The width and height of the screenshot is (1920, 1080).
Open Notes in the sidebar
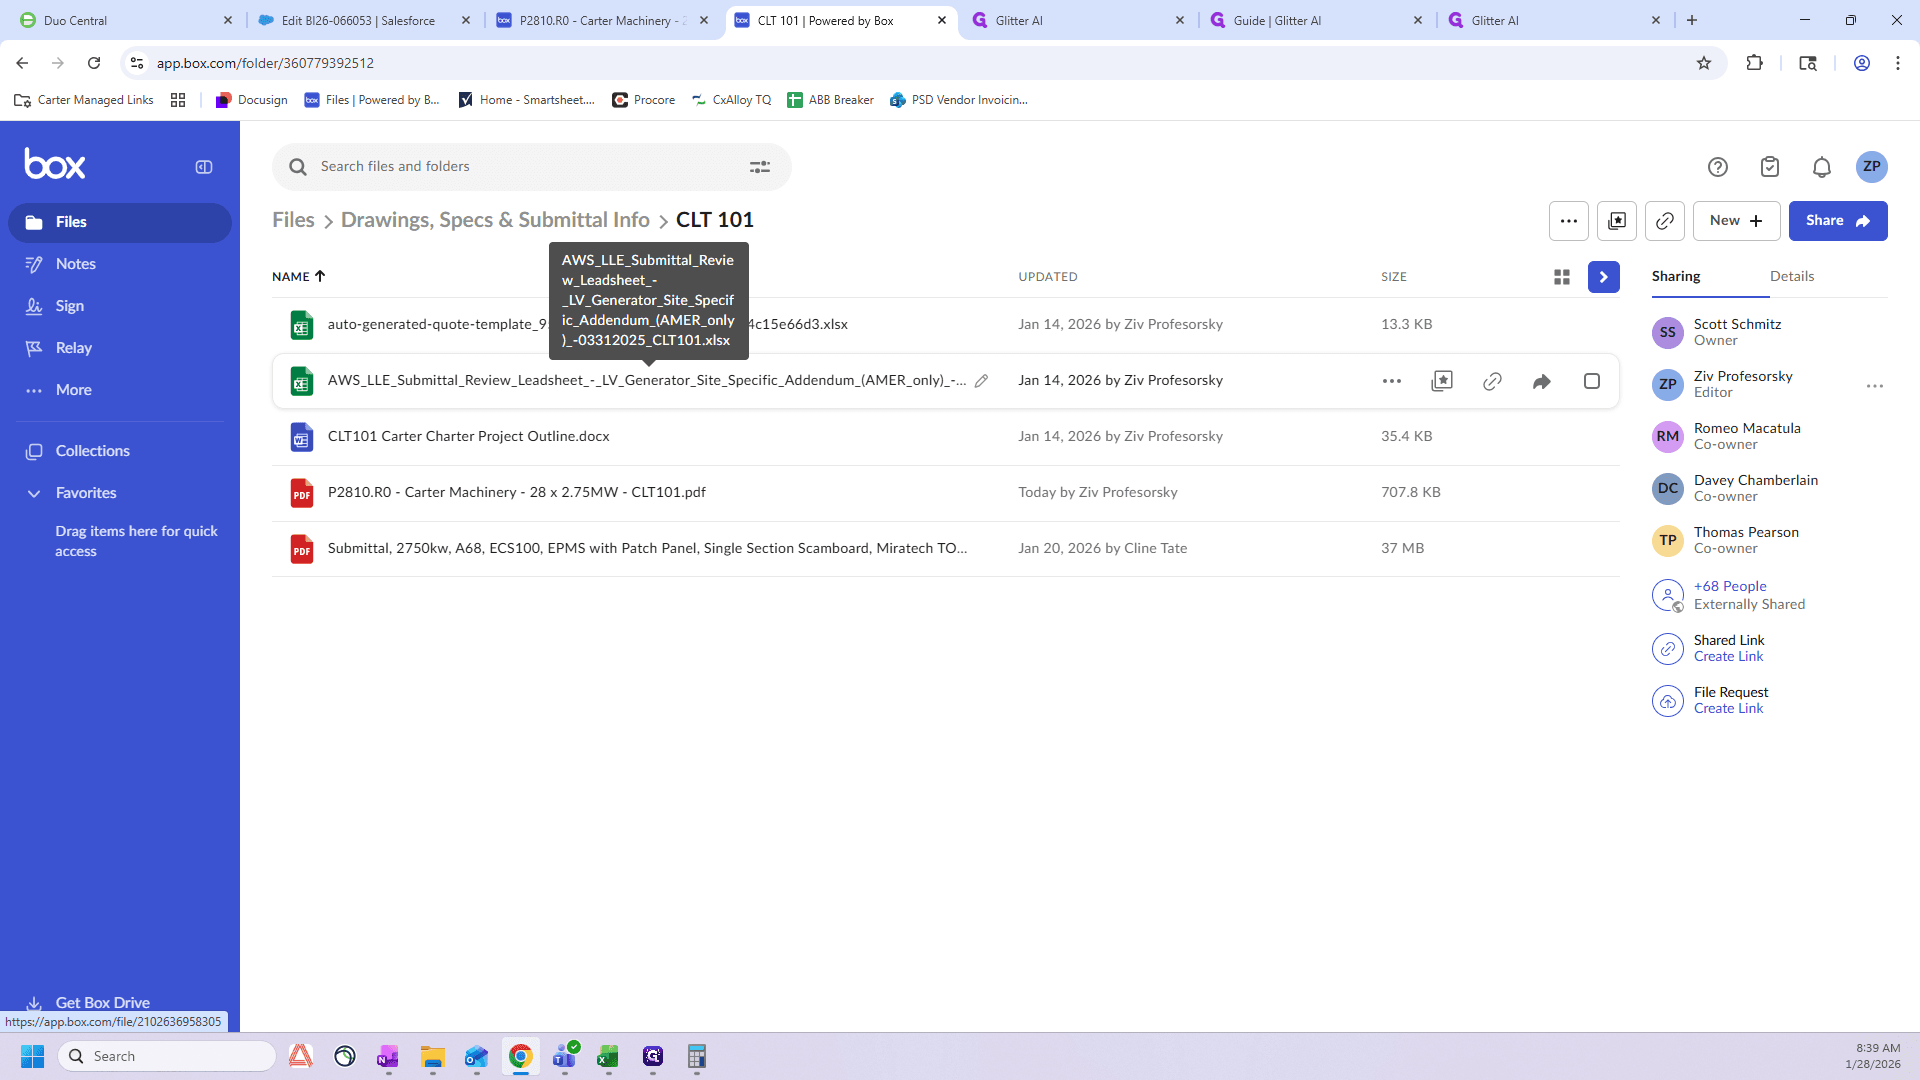tap(75, 264)
